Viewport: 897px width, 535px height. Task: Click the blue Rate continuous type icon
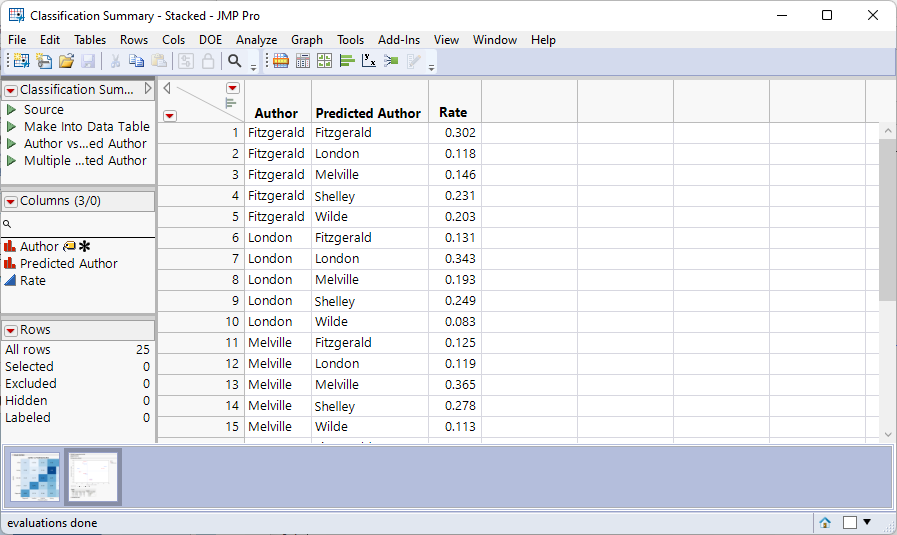tap(10, 280)
